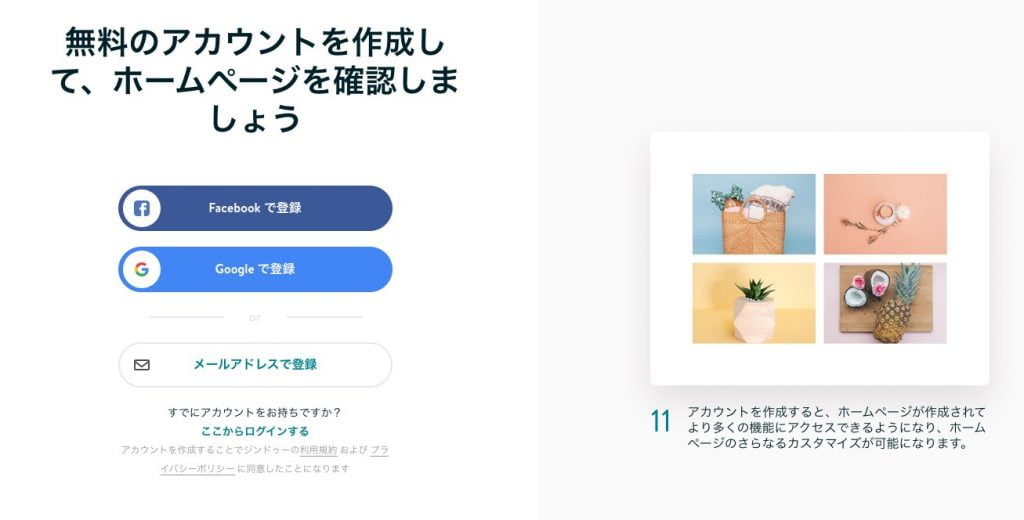Click the teal number 11 icon
The height and width of the screenshot is (520, 1024).
[x=660, y=422]
